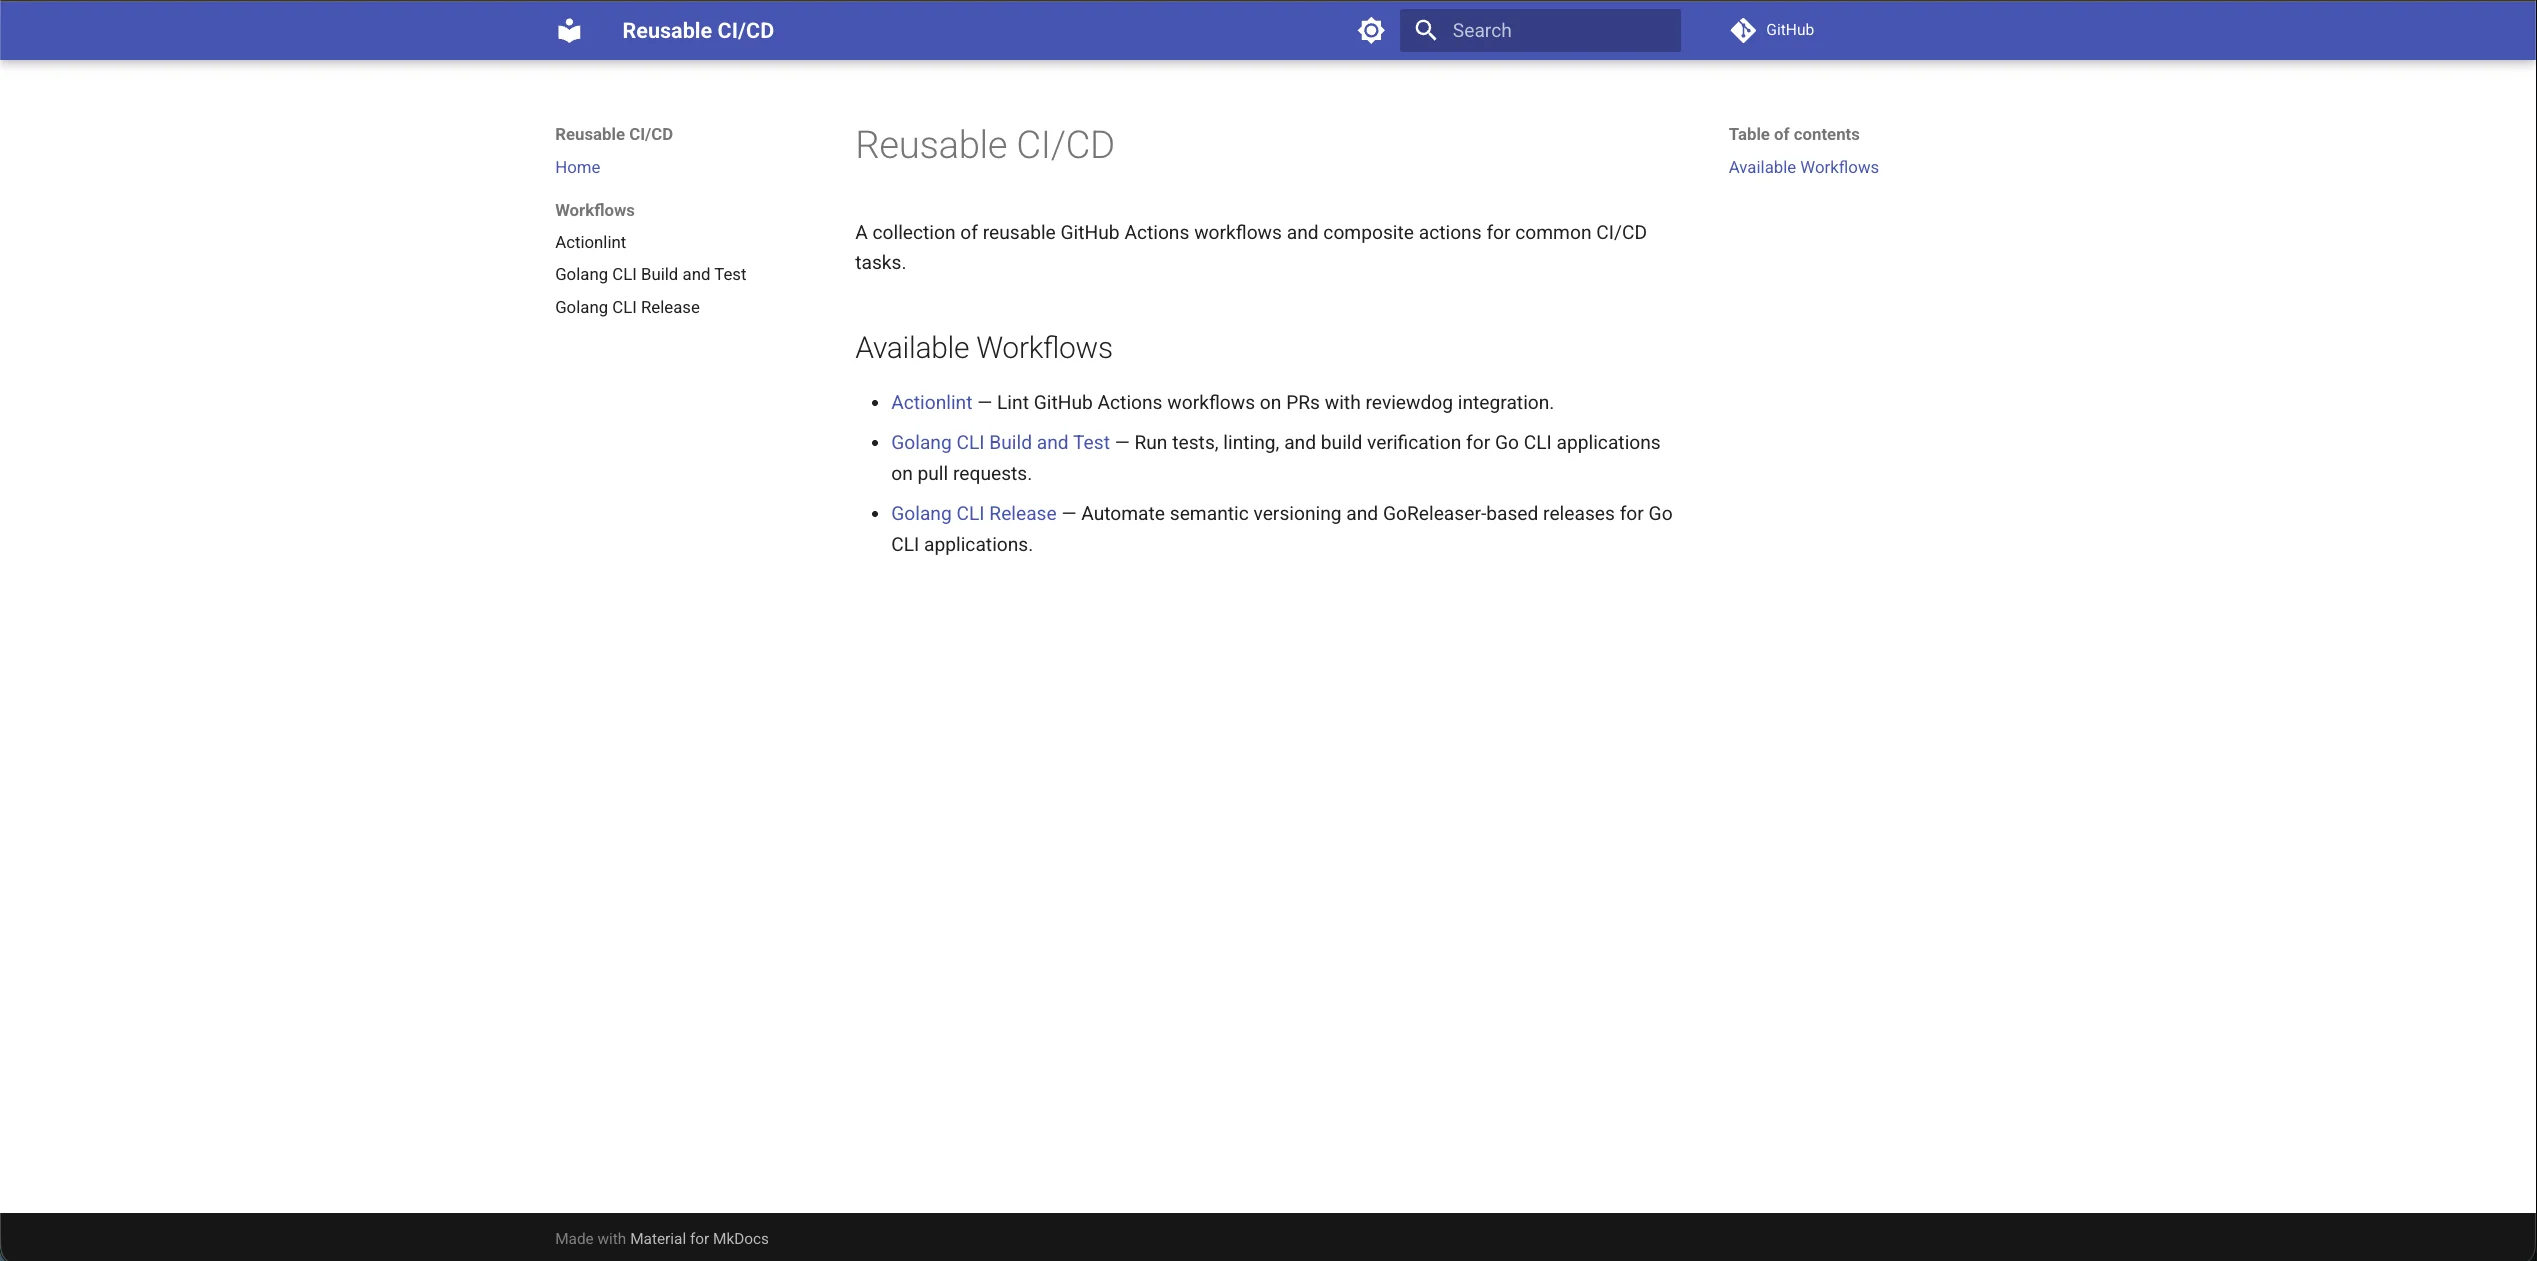The image size is (2537, 1261).
Task: Jump to Available Workflows in table of contents
Action: [x=1804, y=167]
